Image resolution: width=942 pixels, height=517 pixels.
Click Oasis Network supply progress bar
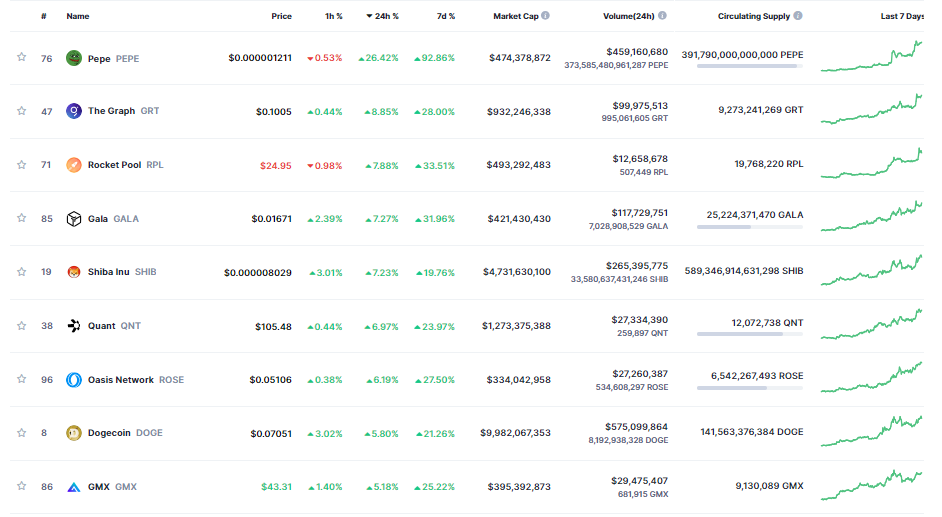coord(750,388)
